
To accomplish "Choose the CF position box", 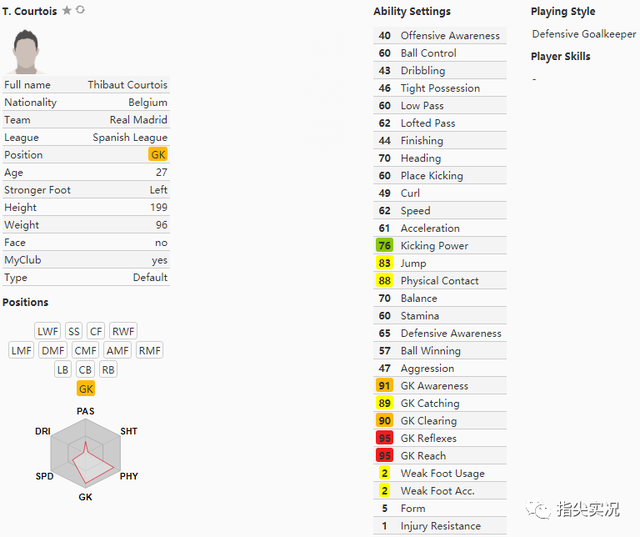I will click(x=96, y=331).
